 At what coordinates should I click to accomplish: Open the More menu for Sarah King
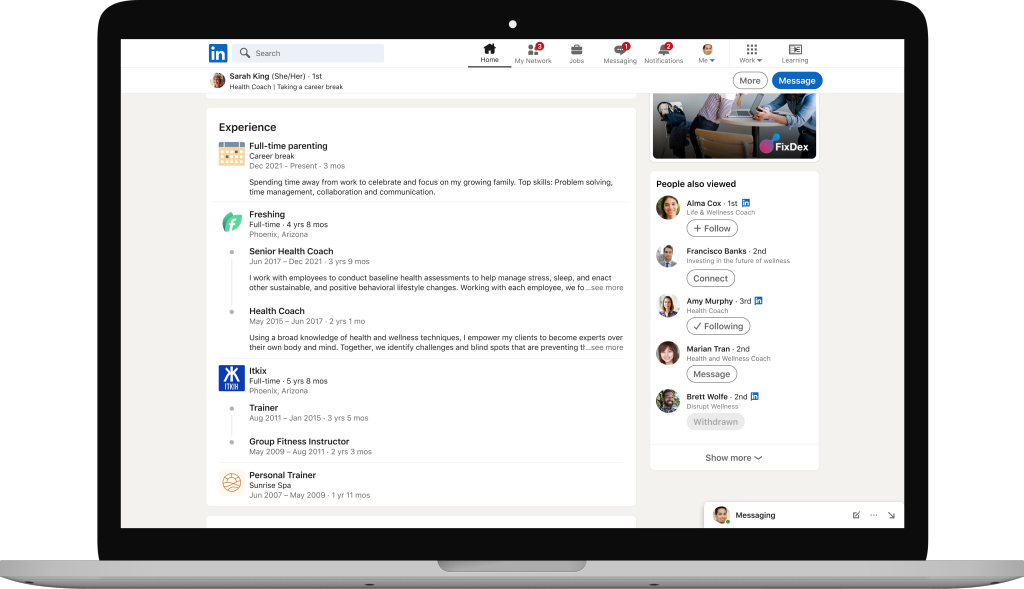pyautogui.click(x=750, y=81)
